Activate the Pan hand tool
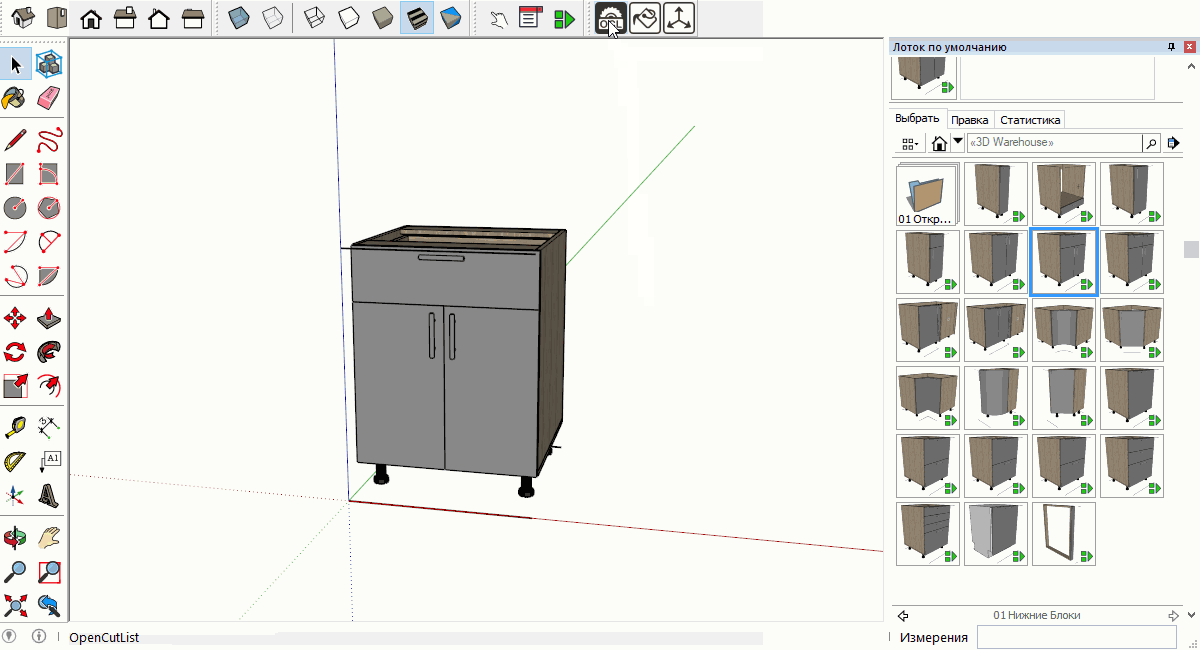Viewport: 1200px width, 650px height. click(x=49, y=539)
